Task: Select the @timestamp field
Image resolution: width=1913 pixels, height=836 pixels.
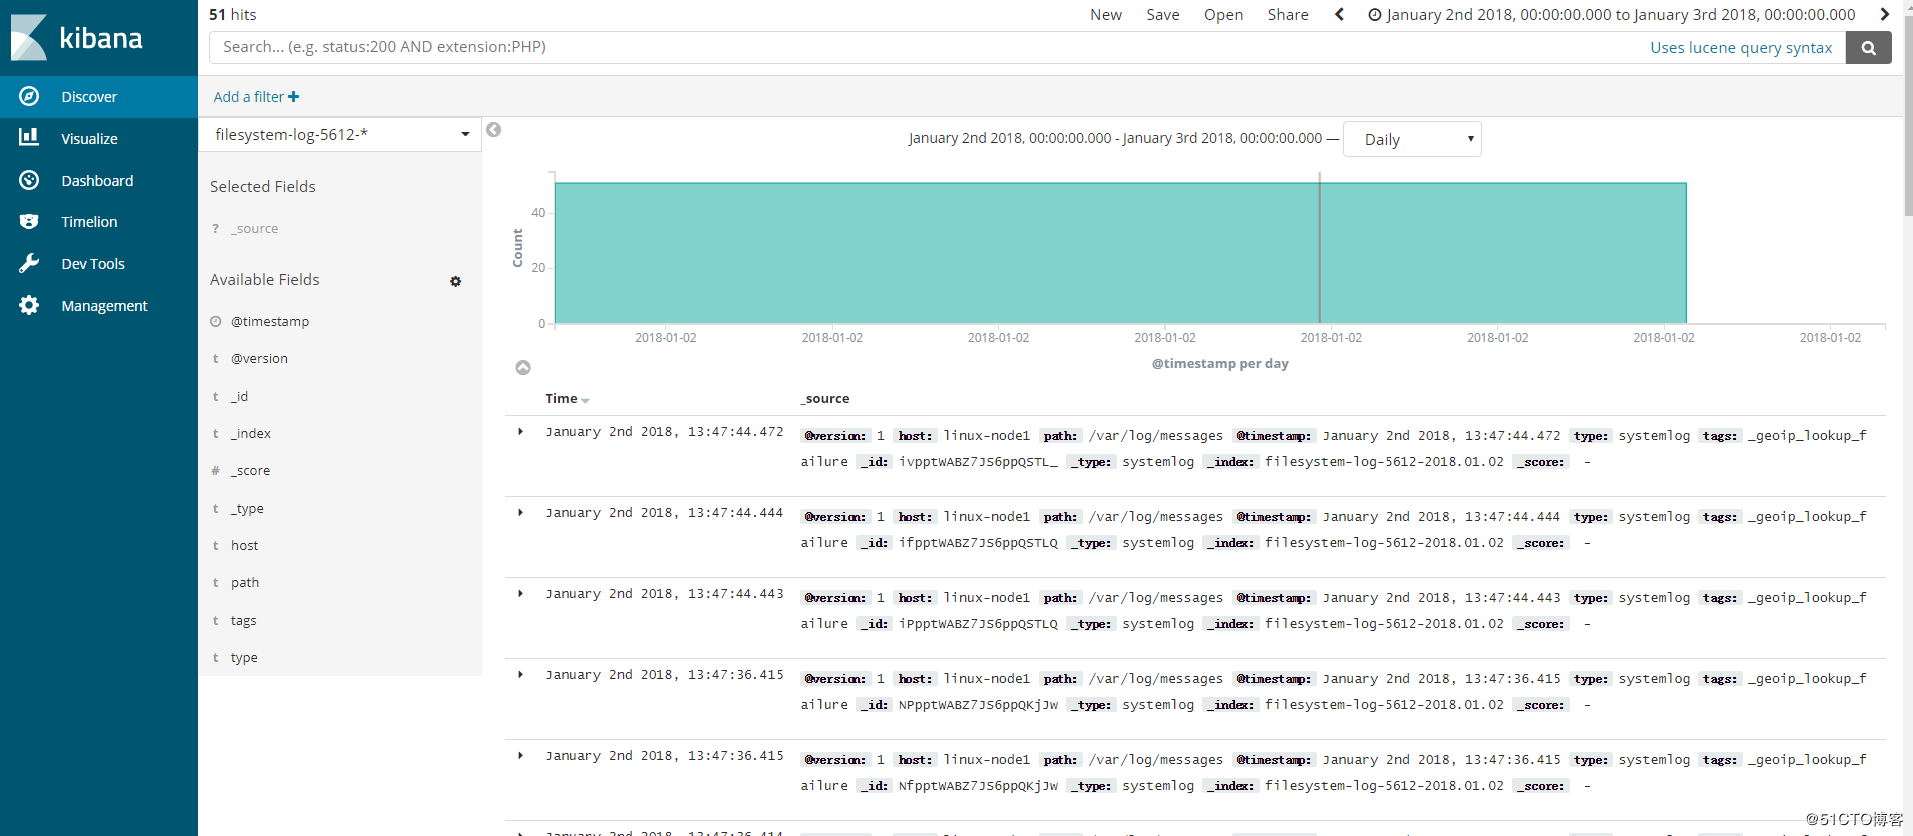Action: coord(270,321)
